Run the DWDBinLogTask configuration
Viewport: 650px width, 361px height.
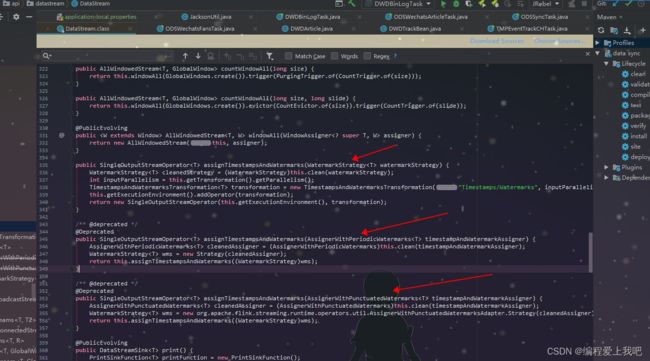click(x=443, y=4)
